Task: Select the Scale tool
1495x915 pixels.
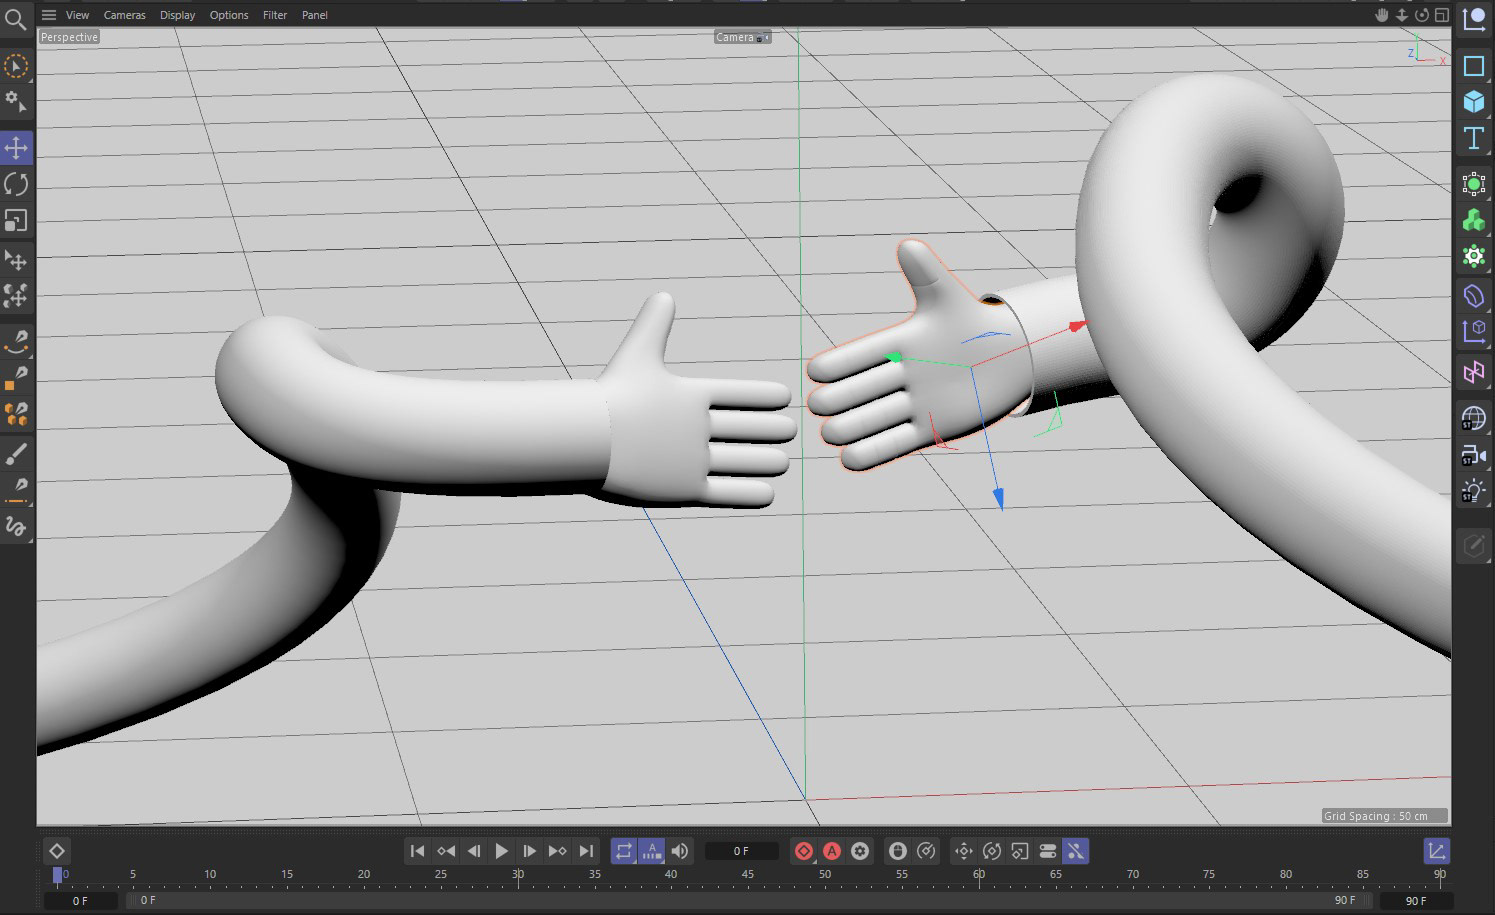Action: coord(16,220)
